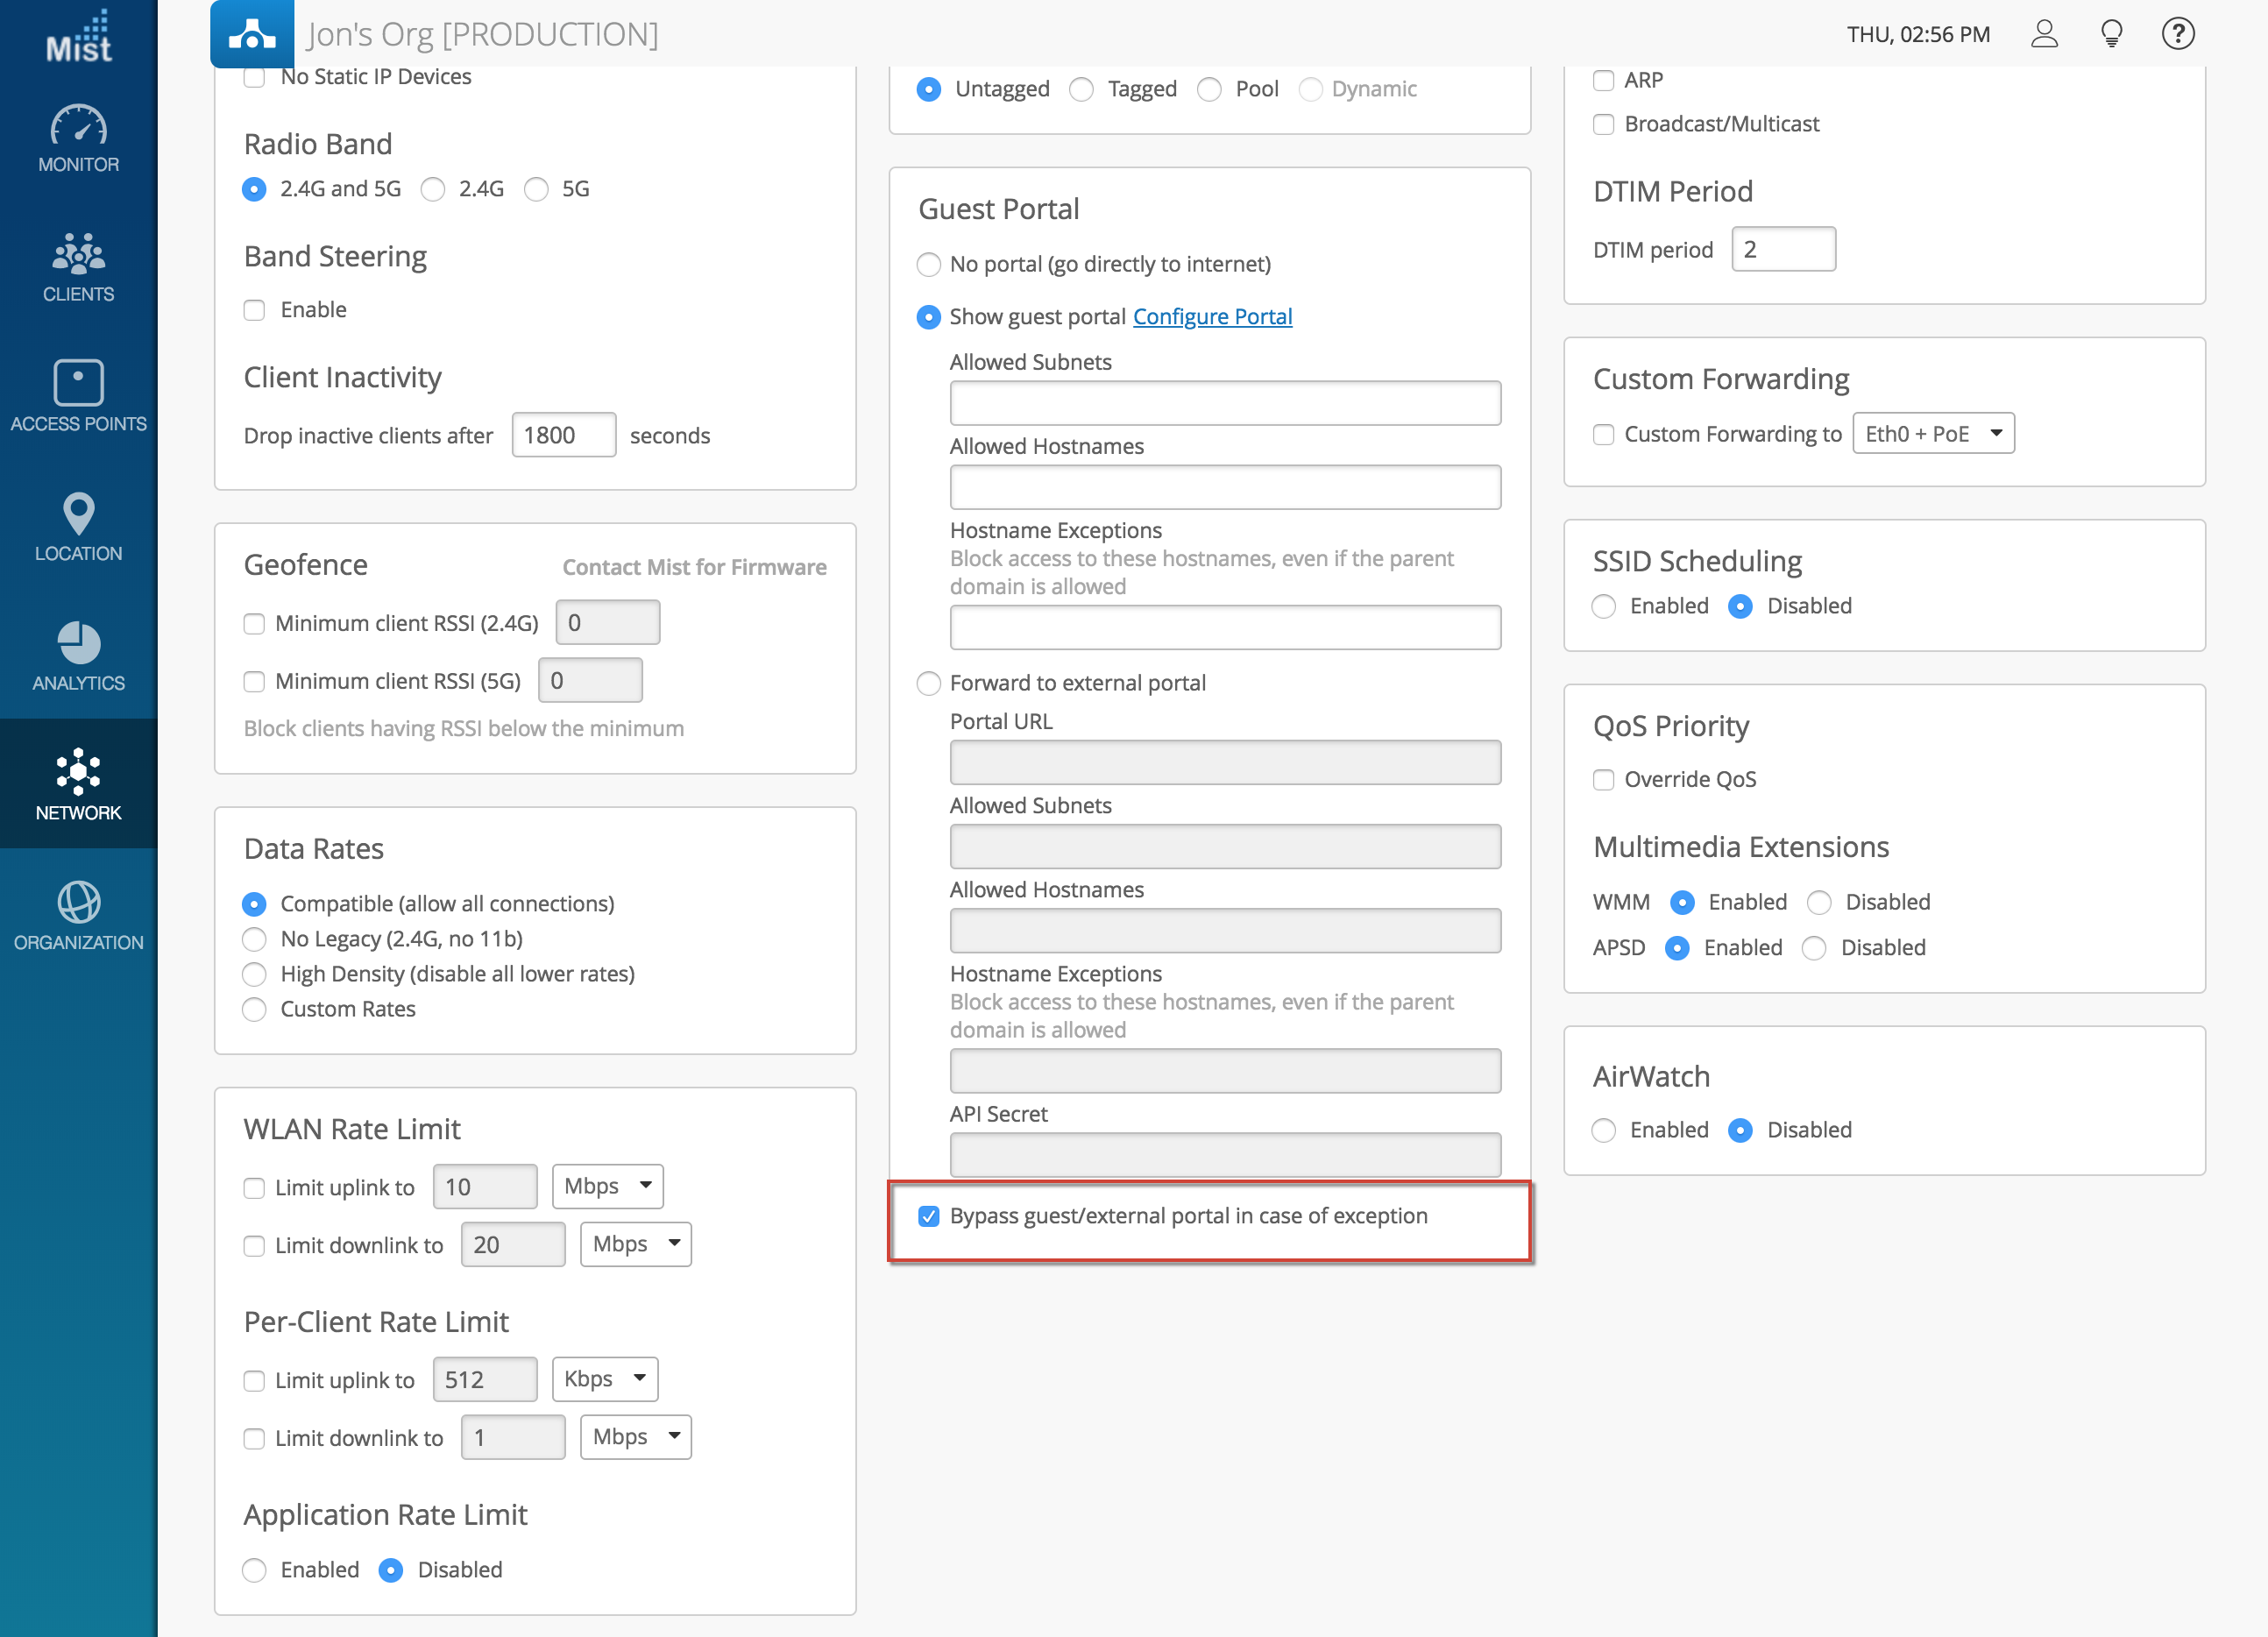Uncheck Bypass guest/external portal in case of exception

click(928, 1216)
